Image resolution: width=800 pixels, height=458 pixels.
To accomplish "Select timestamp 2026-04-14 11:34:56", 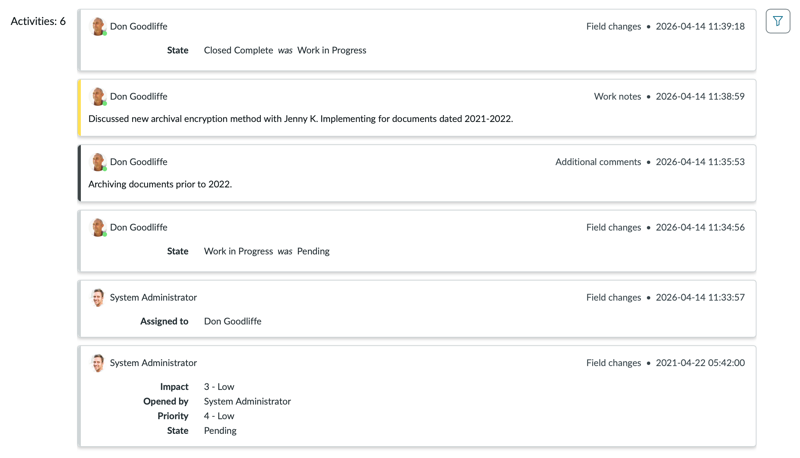I will pos(700,227).
